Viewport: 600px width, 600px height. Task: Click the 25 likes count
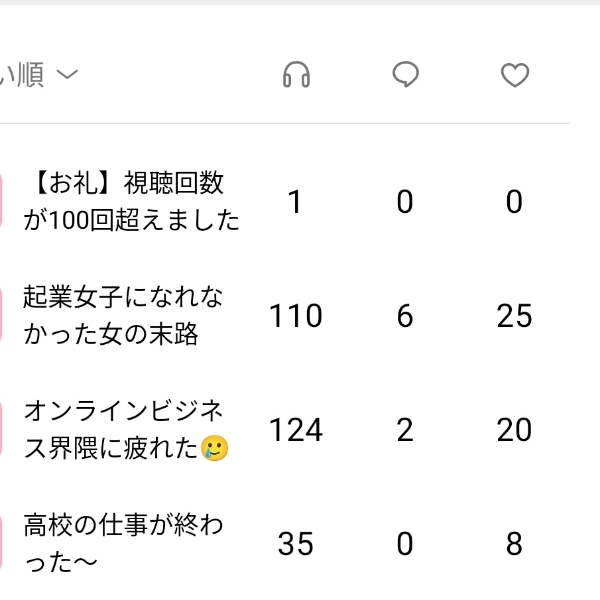[514, 316]
